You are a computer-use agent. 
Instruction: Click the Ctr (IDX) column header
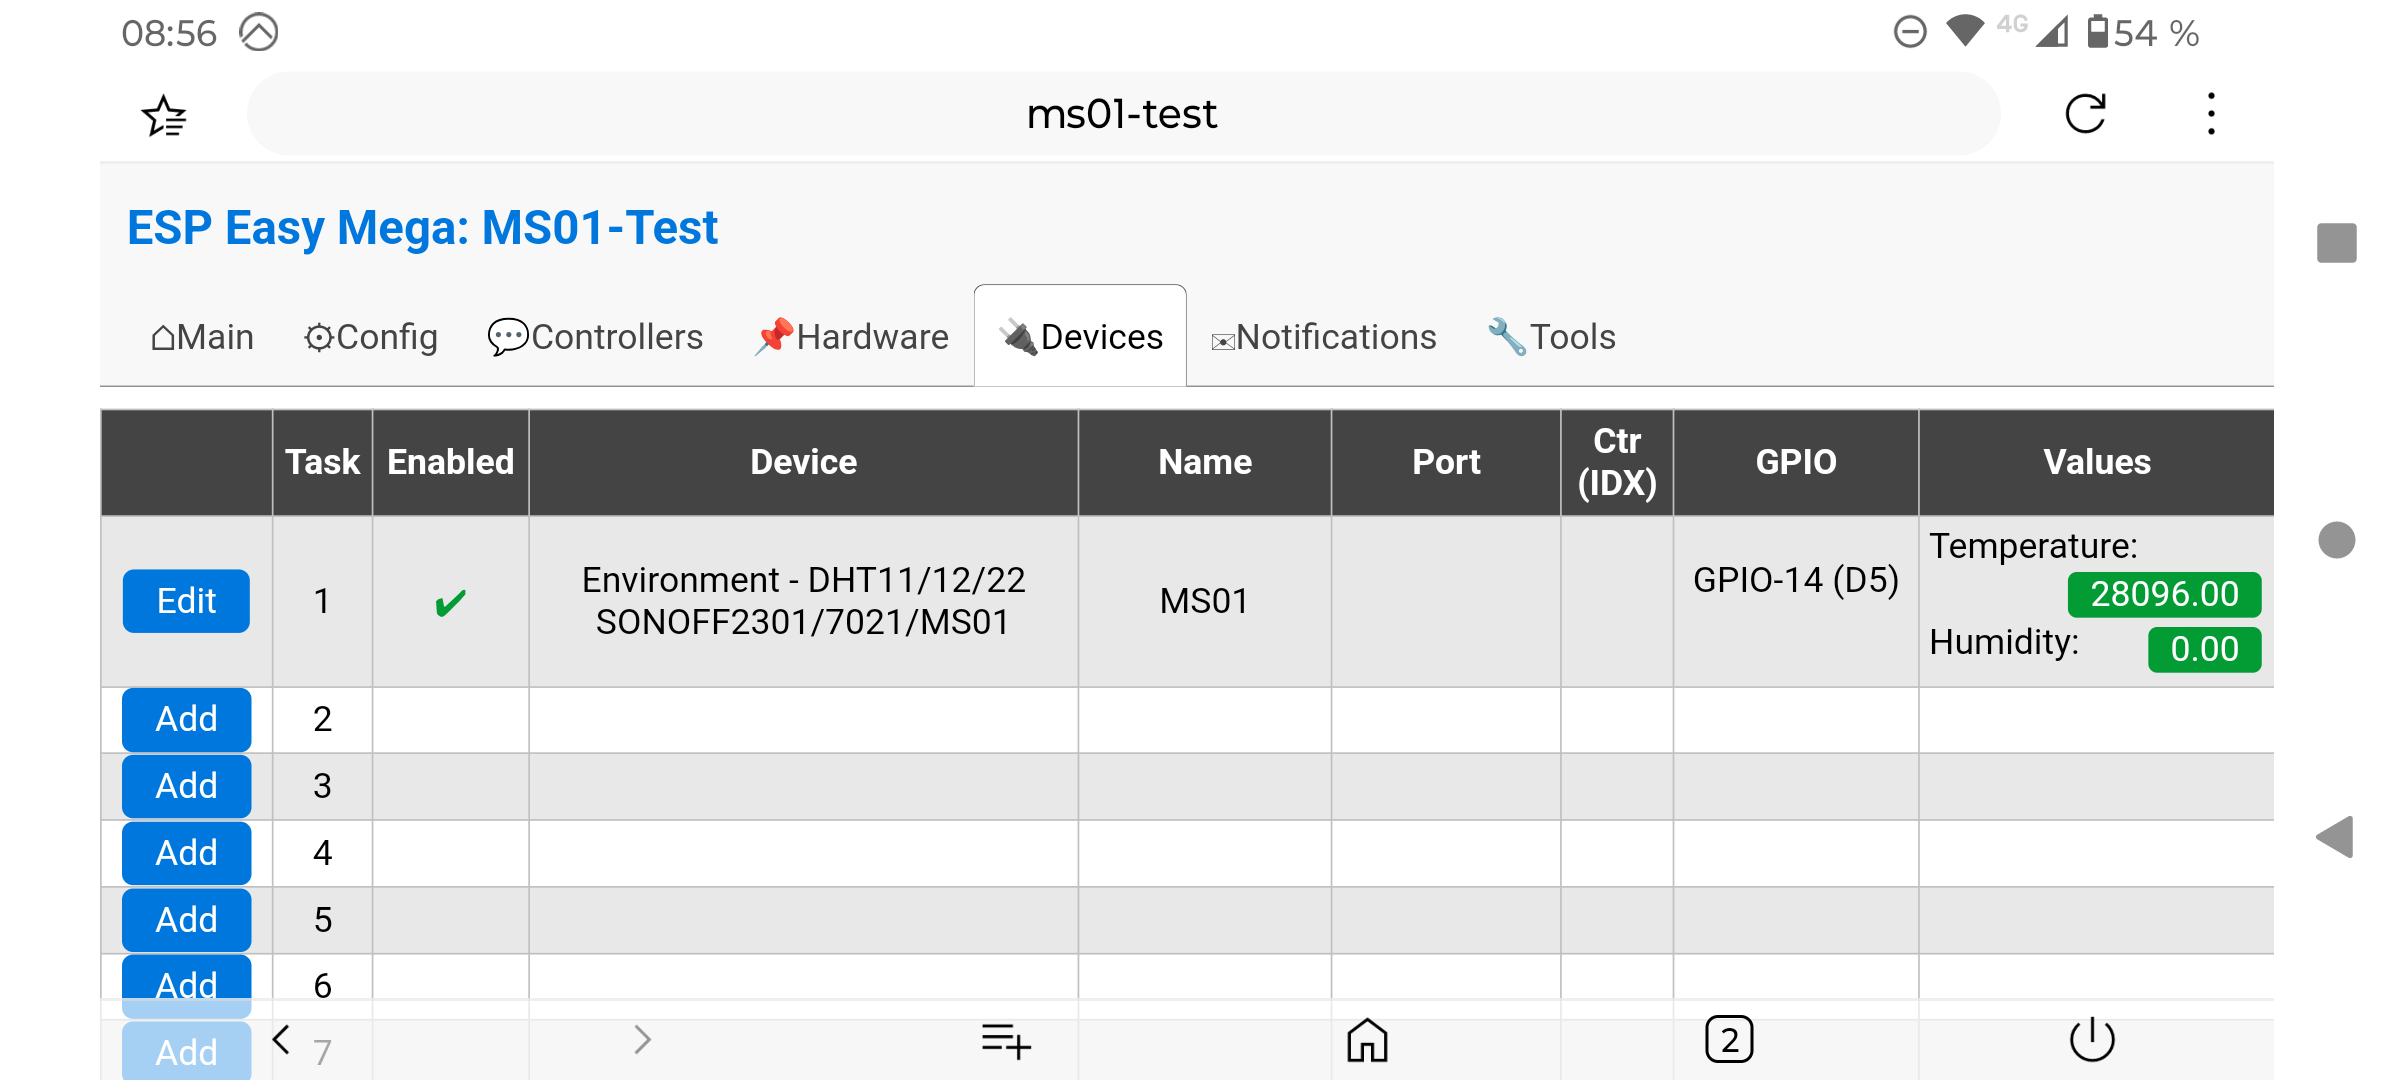1617,462
